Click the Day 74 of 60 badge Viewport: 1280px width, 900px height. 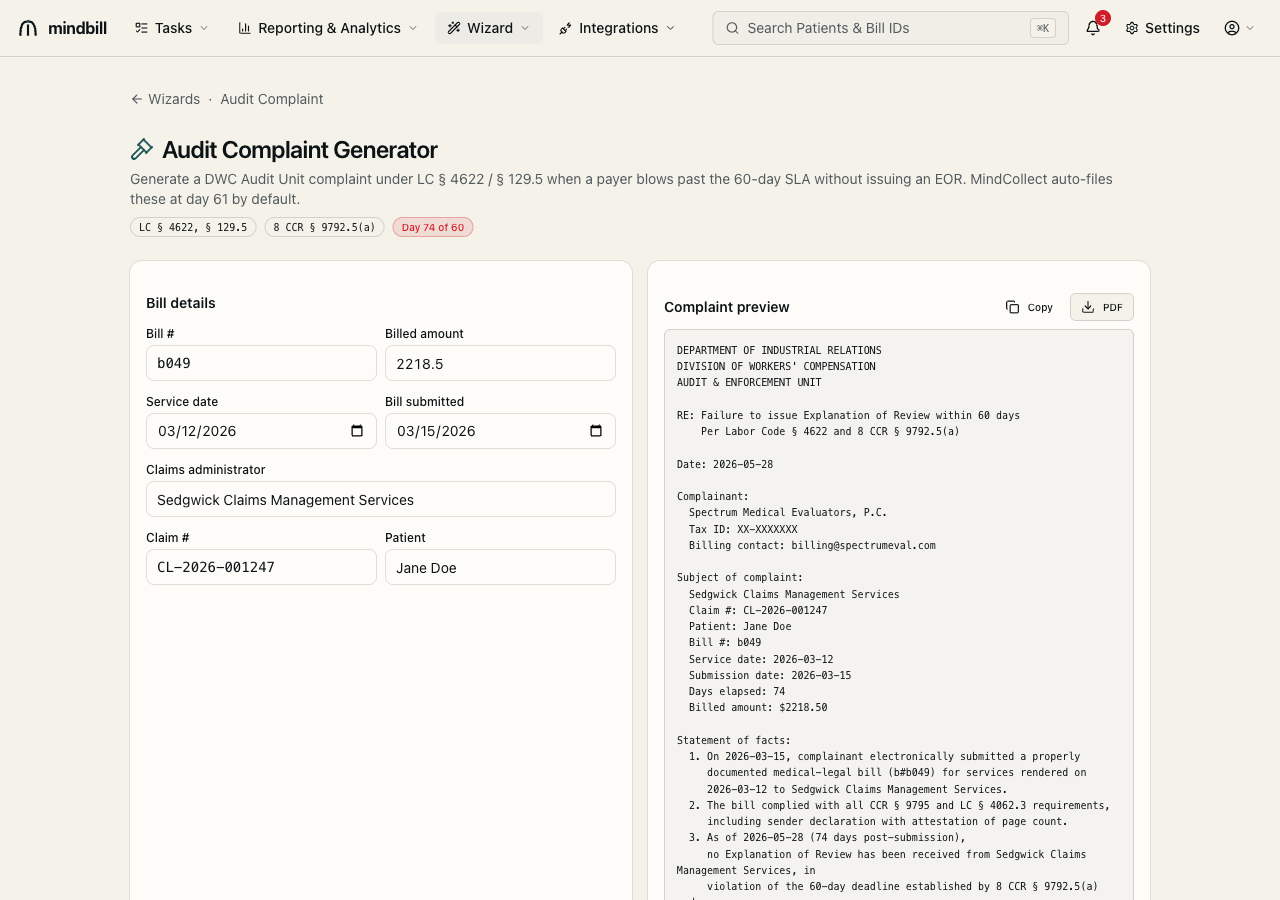pos(433,227)
